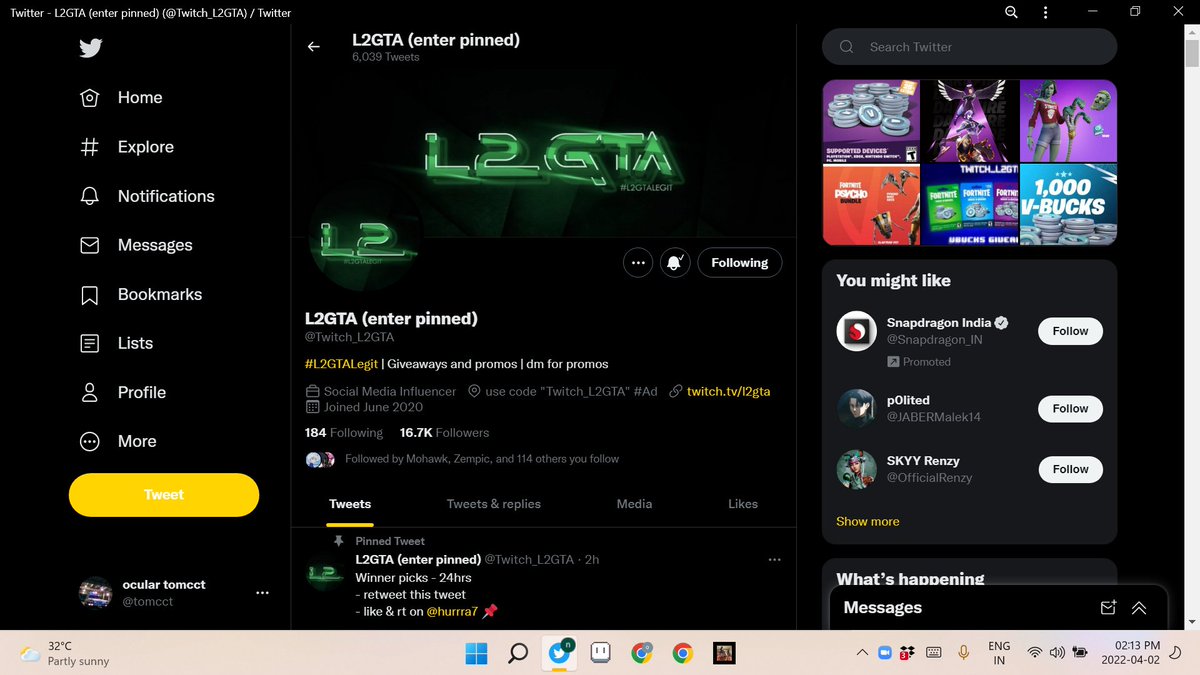This screenshot has height=675, width=1200.
Task: Go back using the arrow icon
Action: (314, 47)
